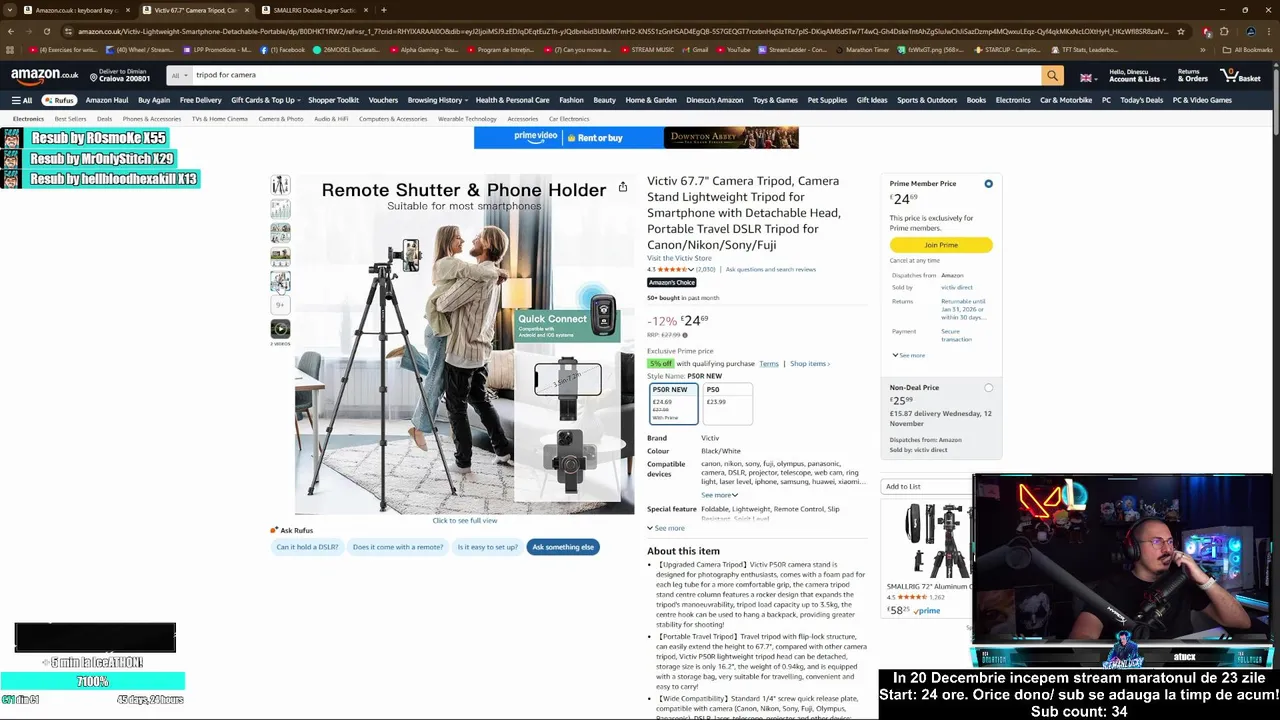This screenshot has width=1280, height=720.
Task: Click Visit the Victiv Store link
Action: coord(679,258)
